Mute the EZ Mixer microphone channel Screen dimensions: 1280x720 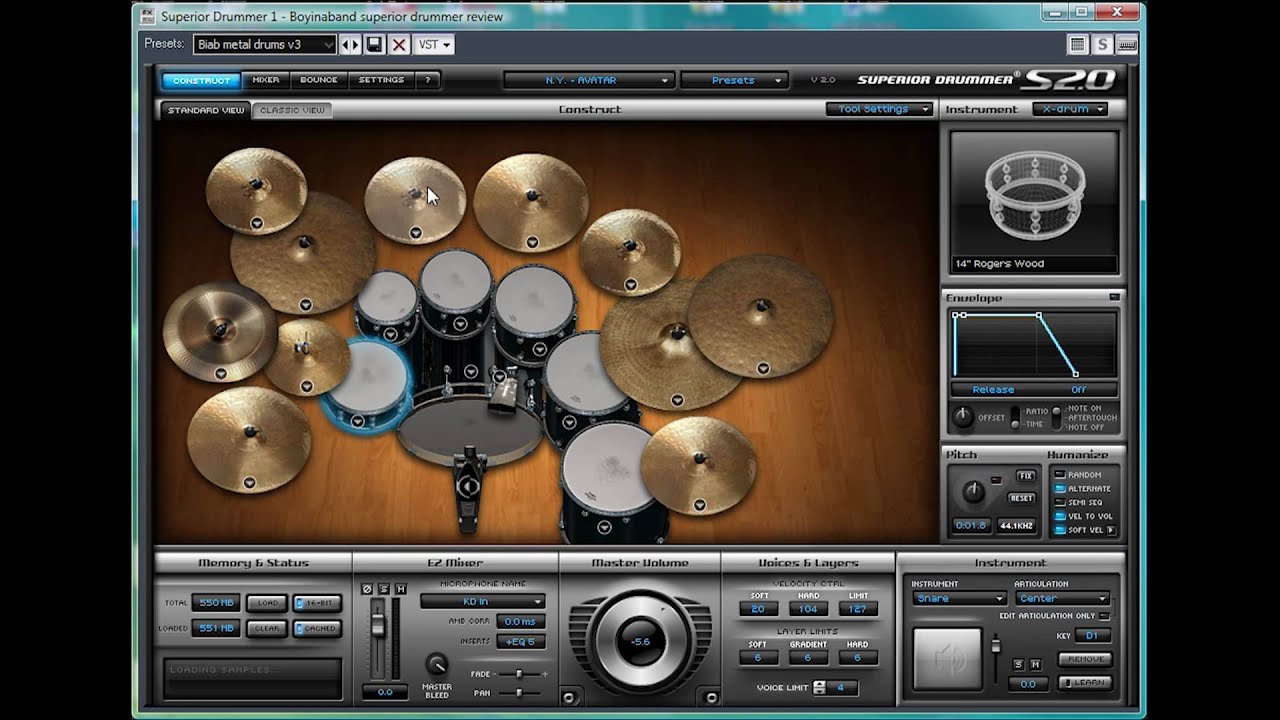(x=400, y=588)
